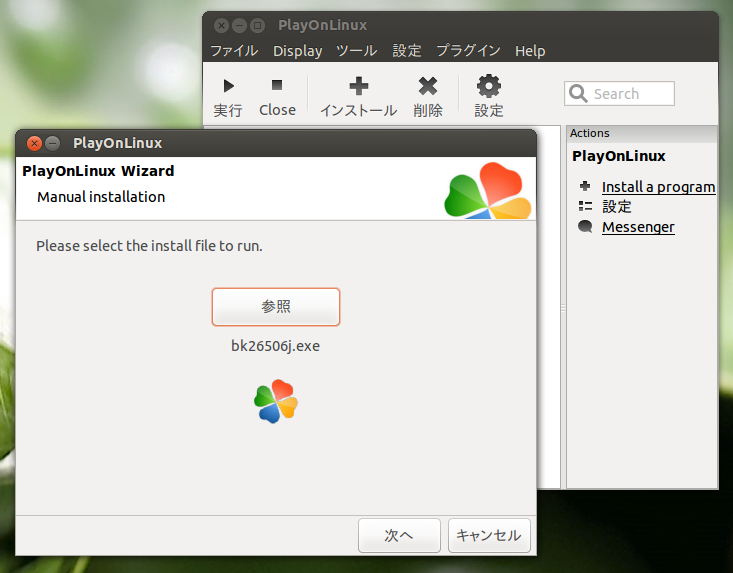The image size is (733, 573).
Task: Click the Actions panel header
Action: [642, 133]
